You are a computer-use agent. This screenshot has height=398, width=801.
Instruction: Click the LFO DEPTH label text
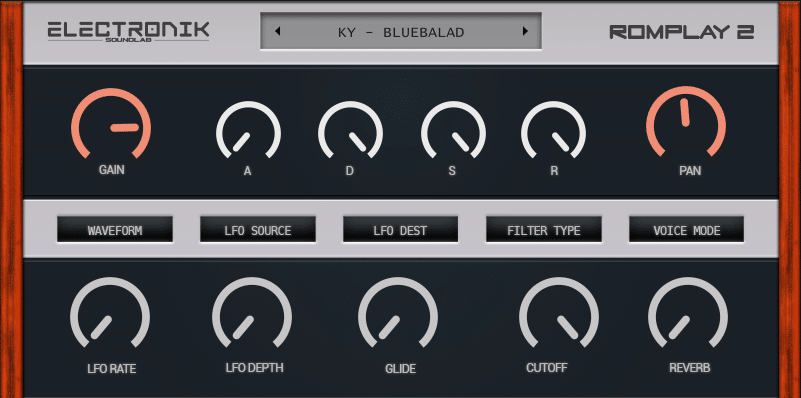click(254, 368)
